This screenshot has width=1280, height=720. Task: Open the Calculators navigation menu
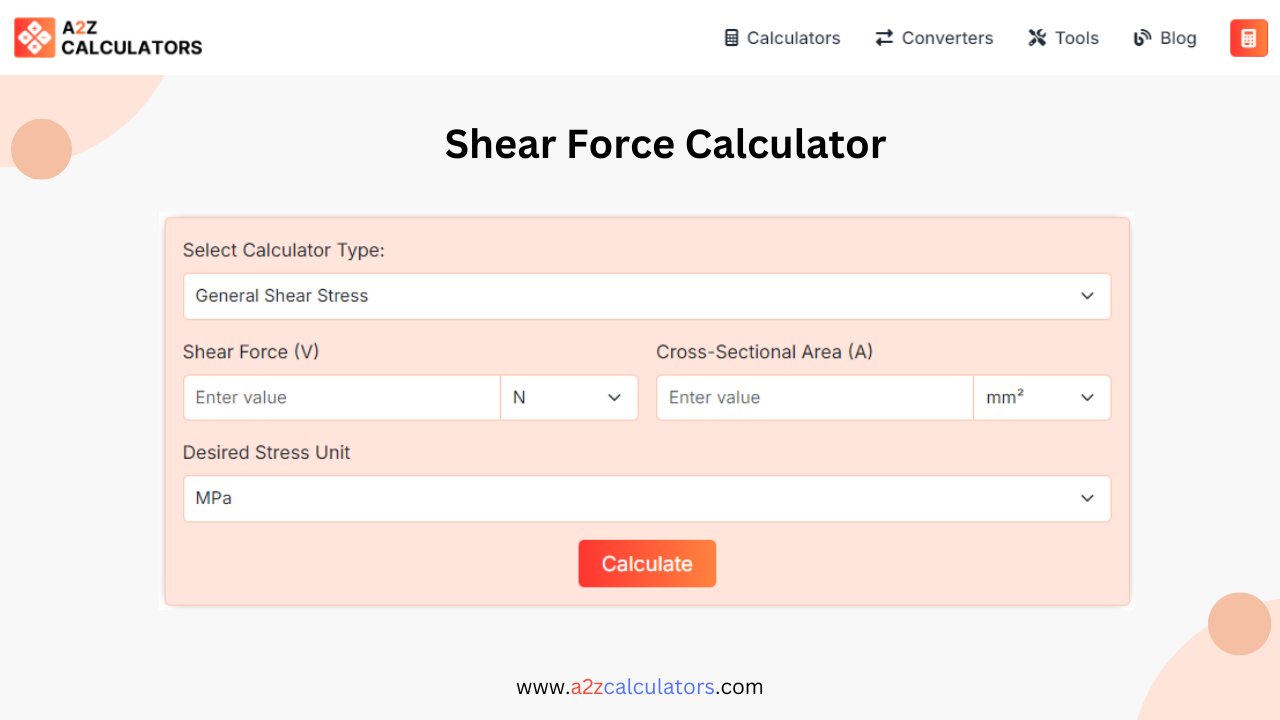[793, 38]
